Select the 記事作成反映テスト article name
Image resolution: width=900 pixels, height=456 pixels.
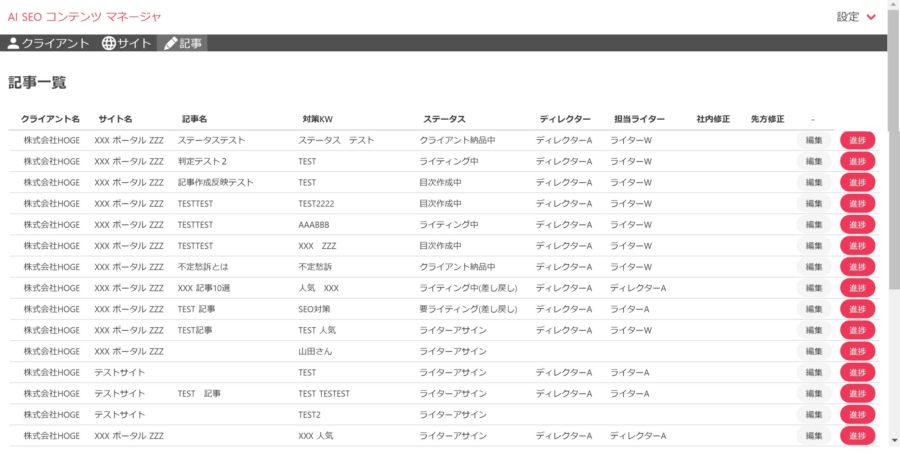tap(216, 183)
